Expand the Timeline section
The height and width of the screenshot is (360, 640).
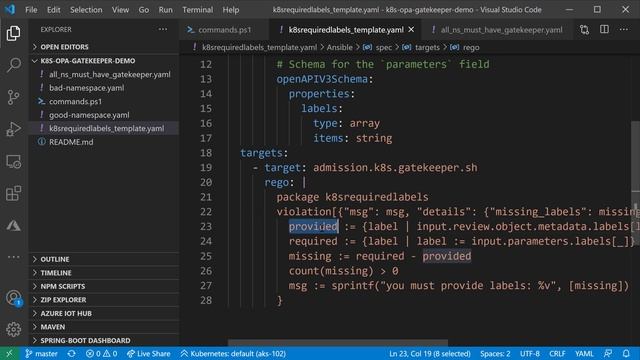pyautogui.click(x=104, y=273)
